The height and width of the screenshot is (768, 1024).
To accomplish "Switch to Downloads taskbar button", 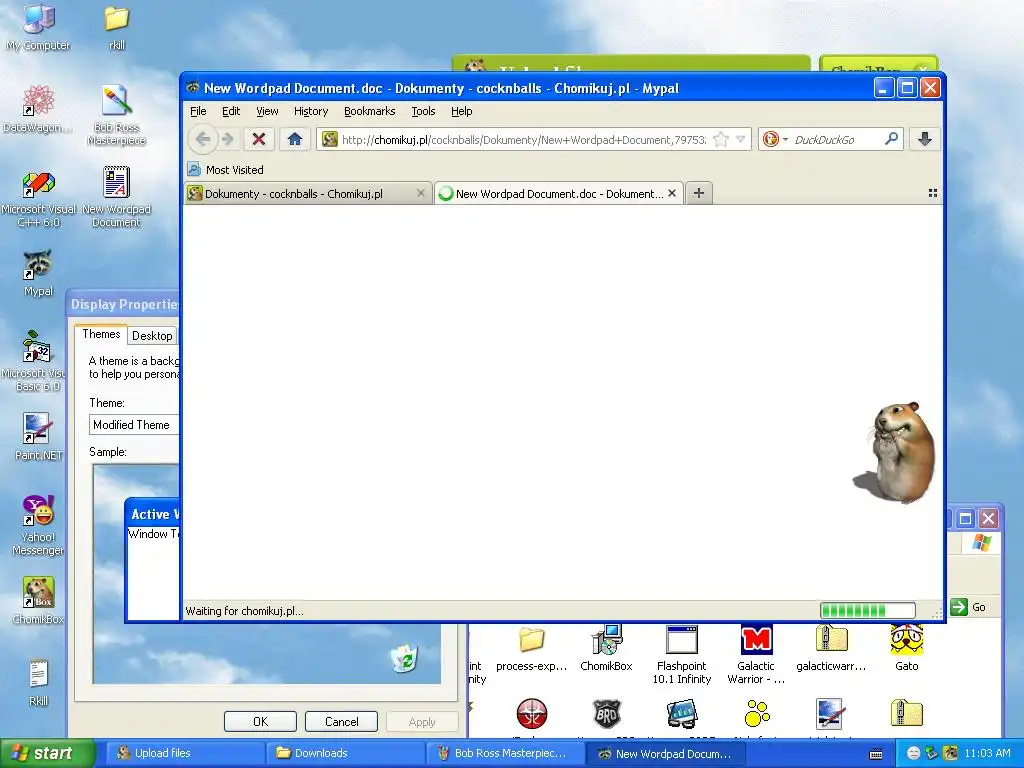I will tap(344, 753).
